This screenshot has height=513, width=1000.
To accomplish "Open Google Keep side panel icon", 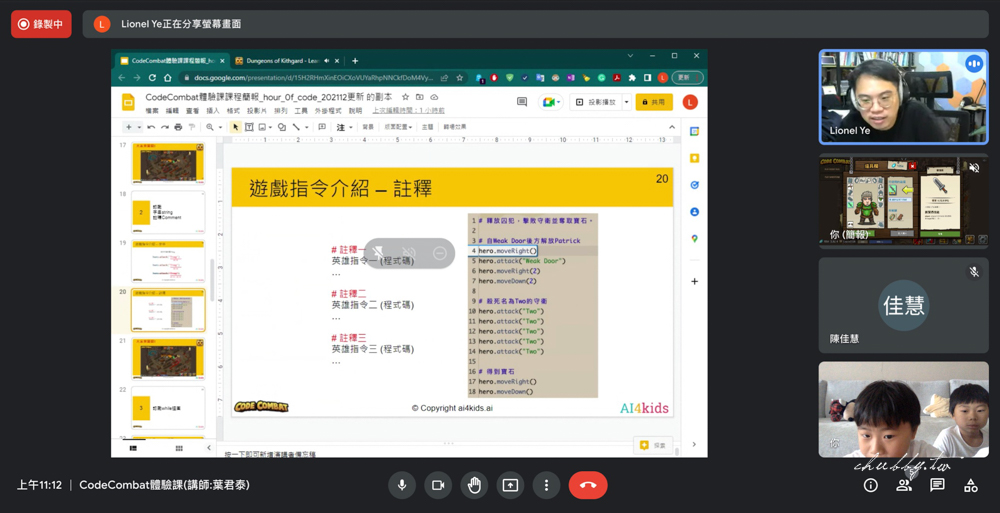I will [x=695, y=158].
